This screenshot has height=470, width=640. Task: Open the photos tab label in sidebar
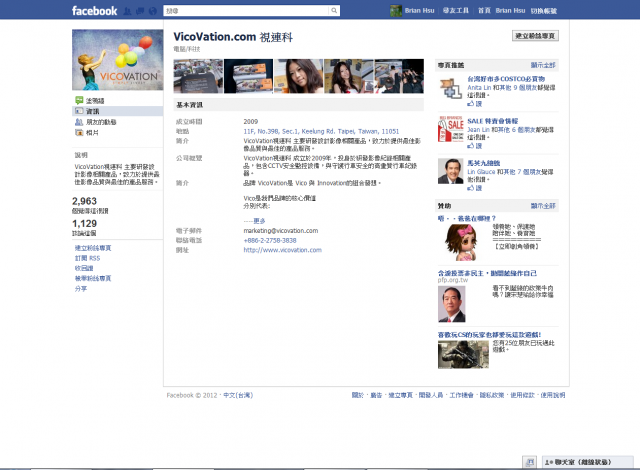click(92, 133)
